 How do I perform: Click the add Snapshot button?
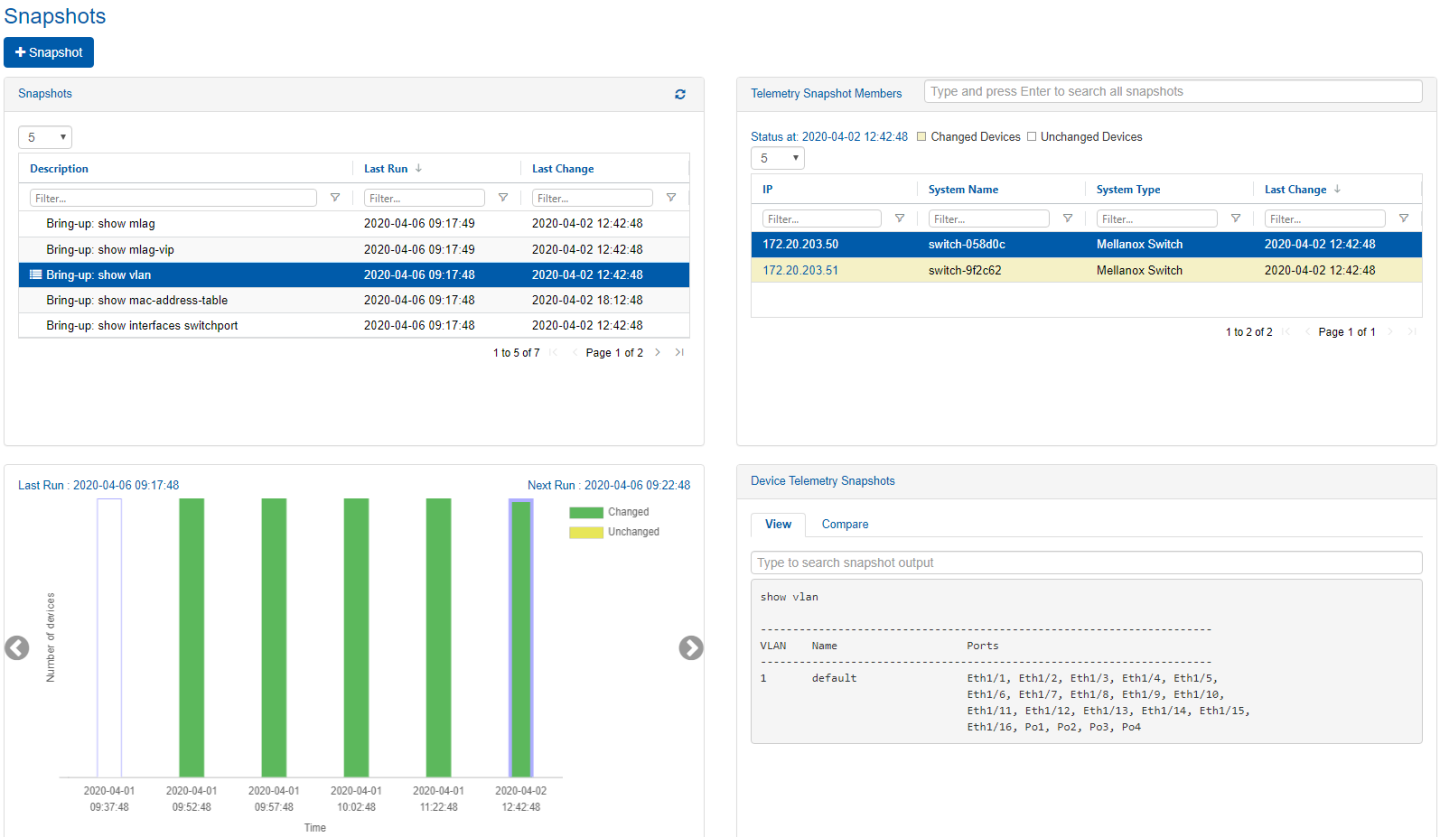[49, 52]
